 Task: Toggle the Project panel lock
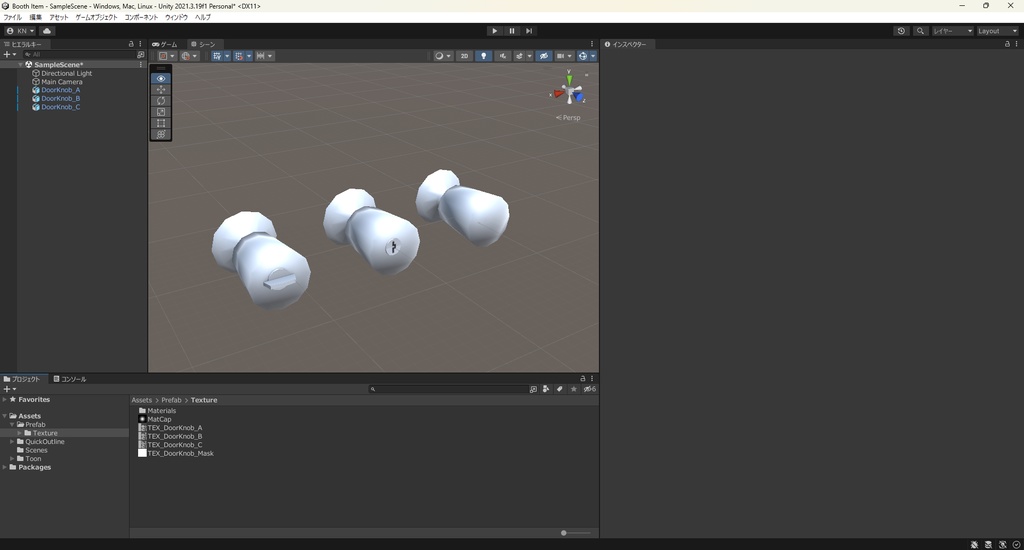pos(583,378)
